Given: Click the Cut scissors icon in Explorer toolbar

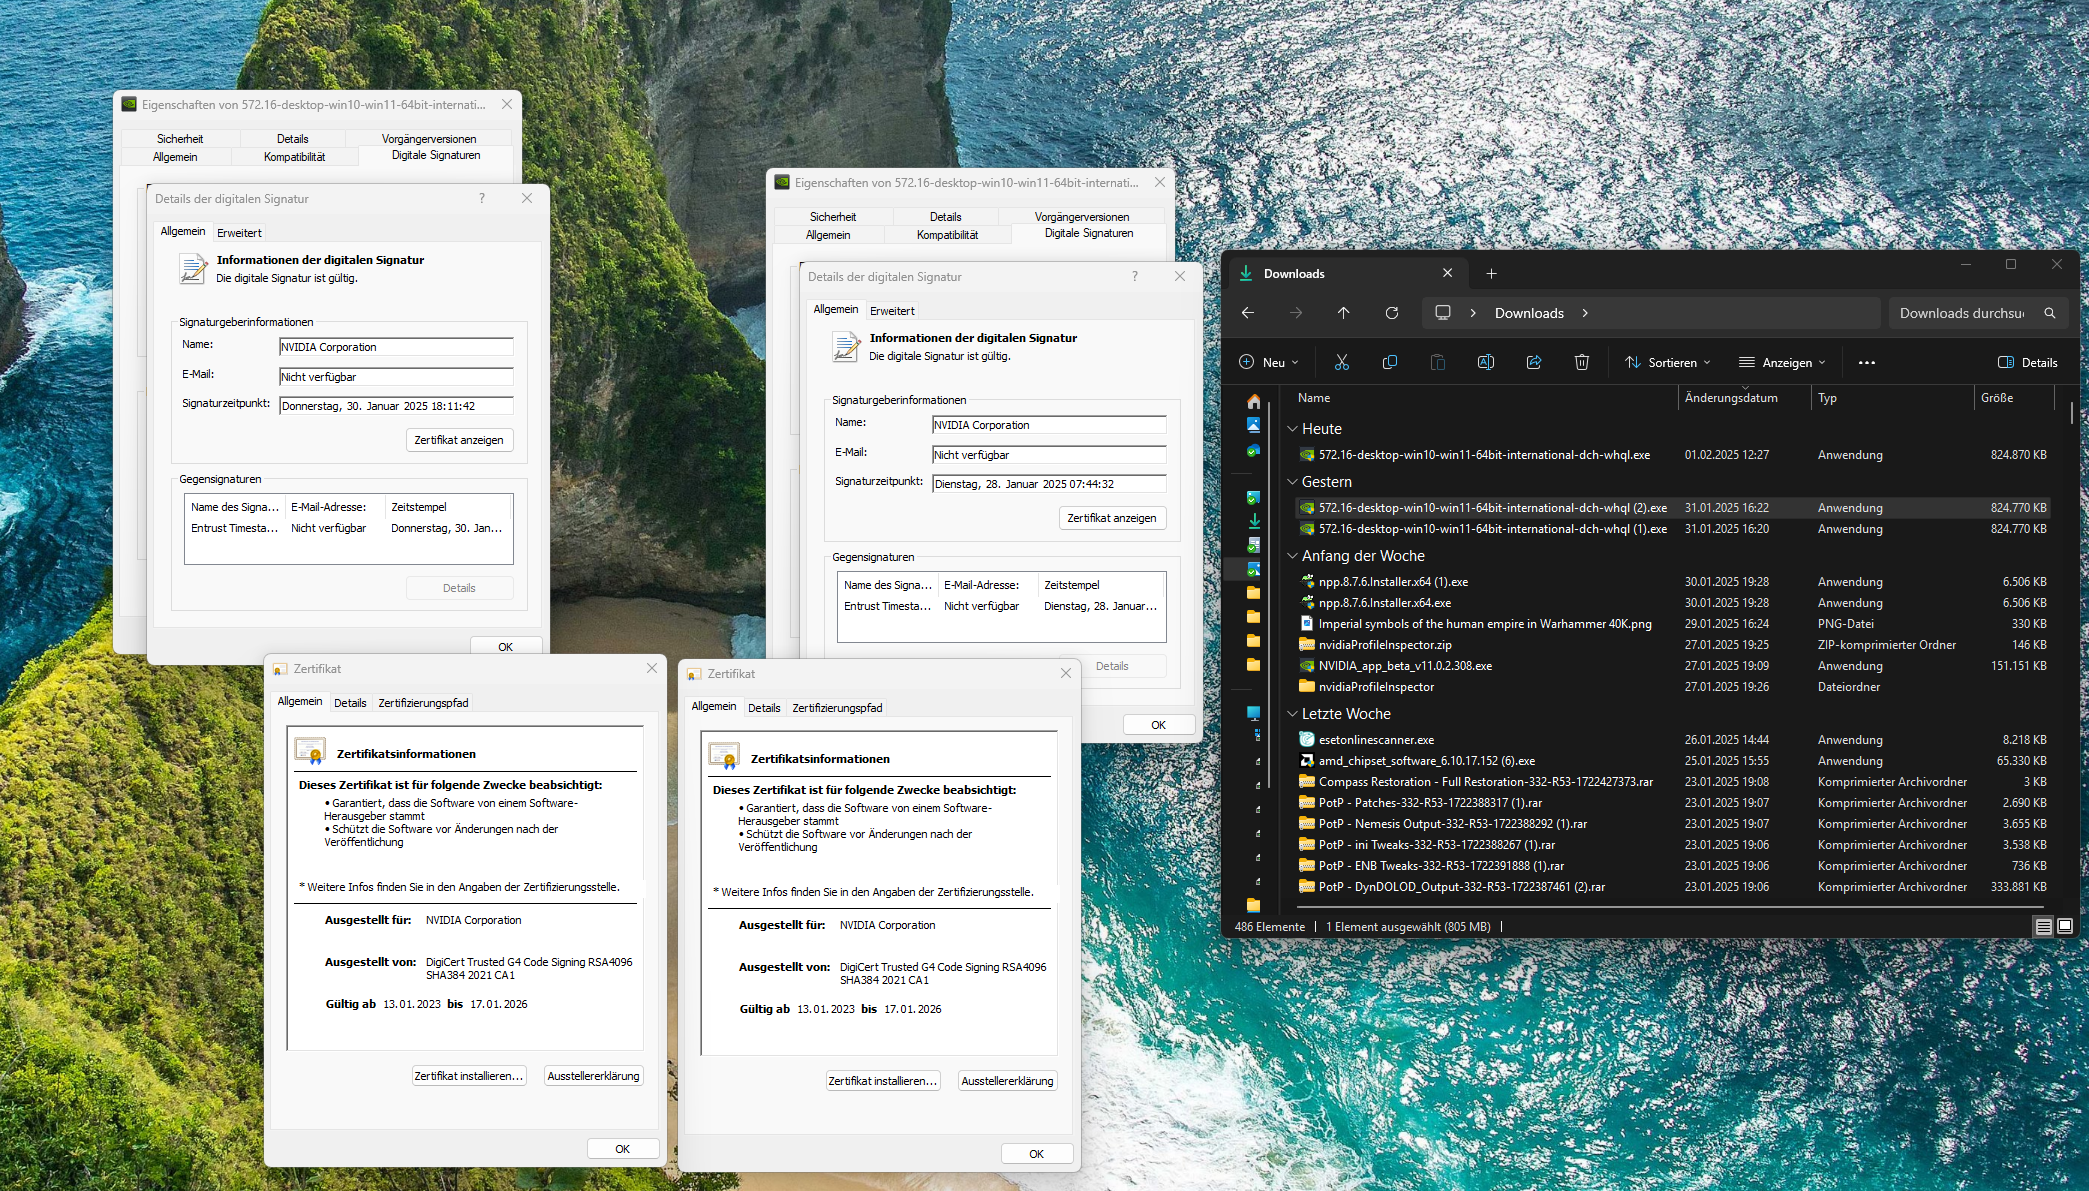Looking at the screenshot, I should (x=1341, y=362).
